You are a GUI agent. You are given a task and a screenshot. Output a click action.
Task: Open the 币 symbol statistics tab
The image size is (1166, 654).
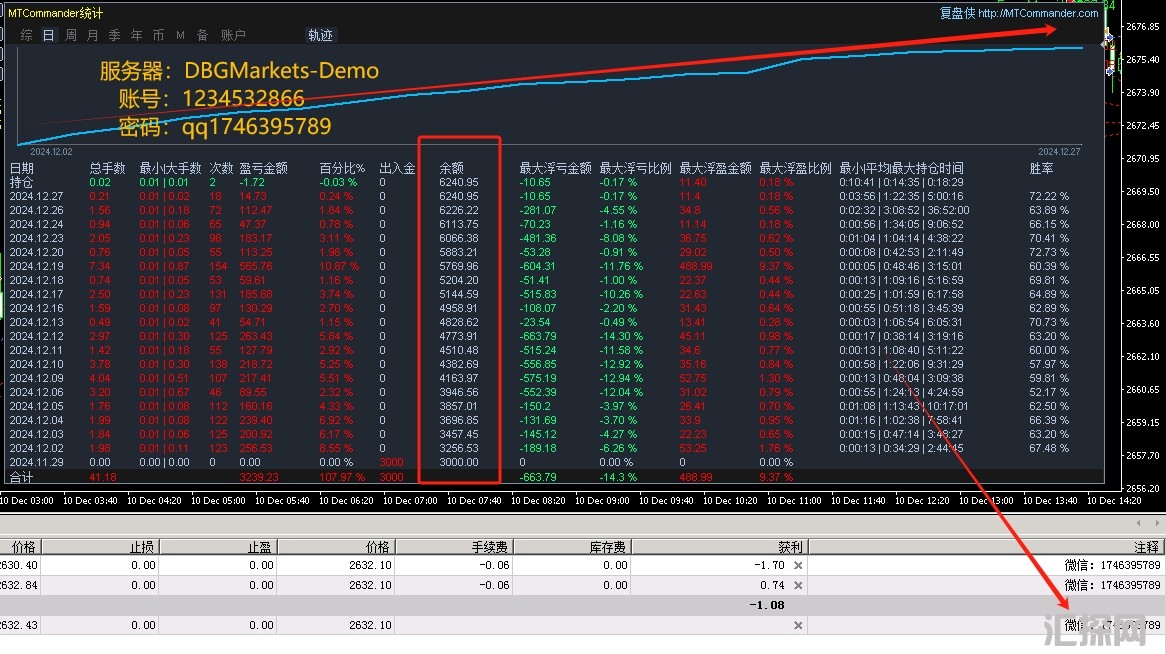click(x=158, y=35)
